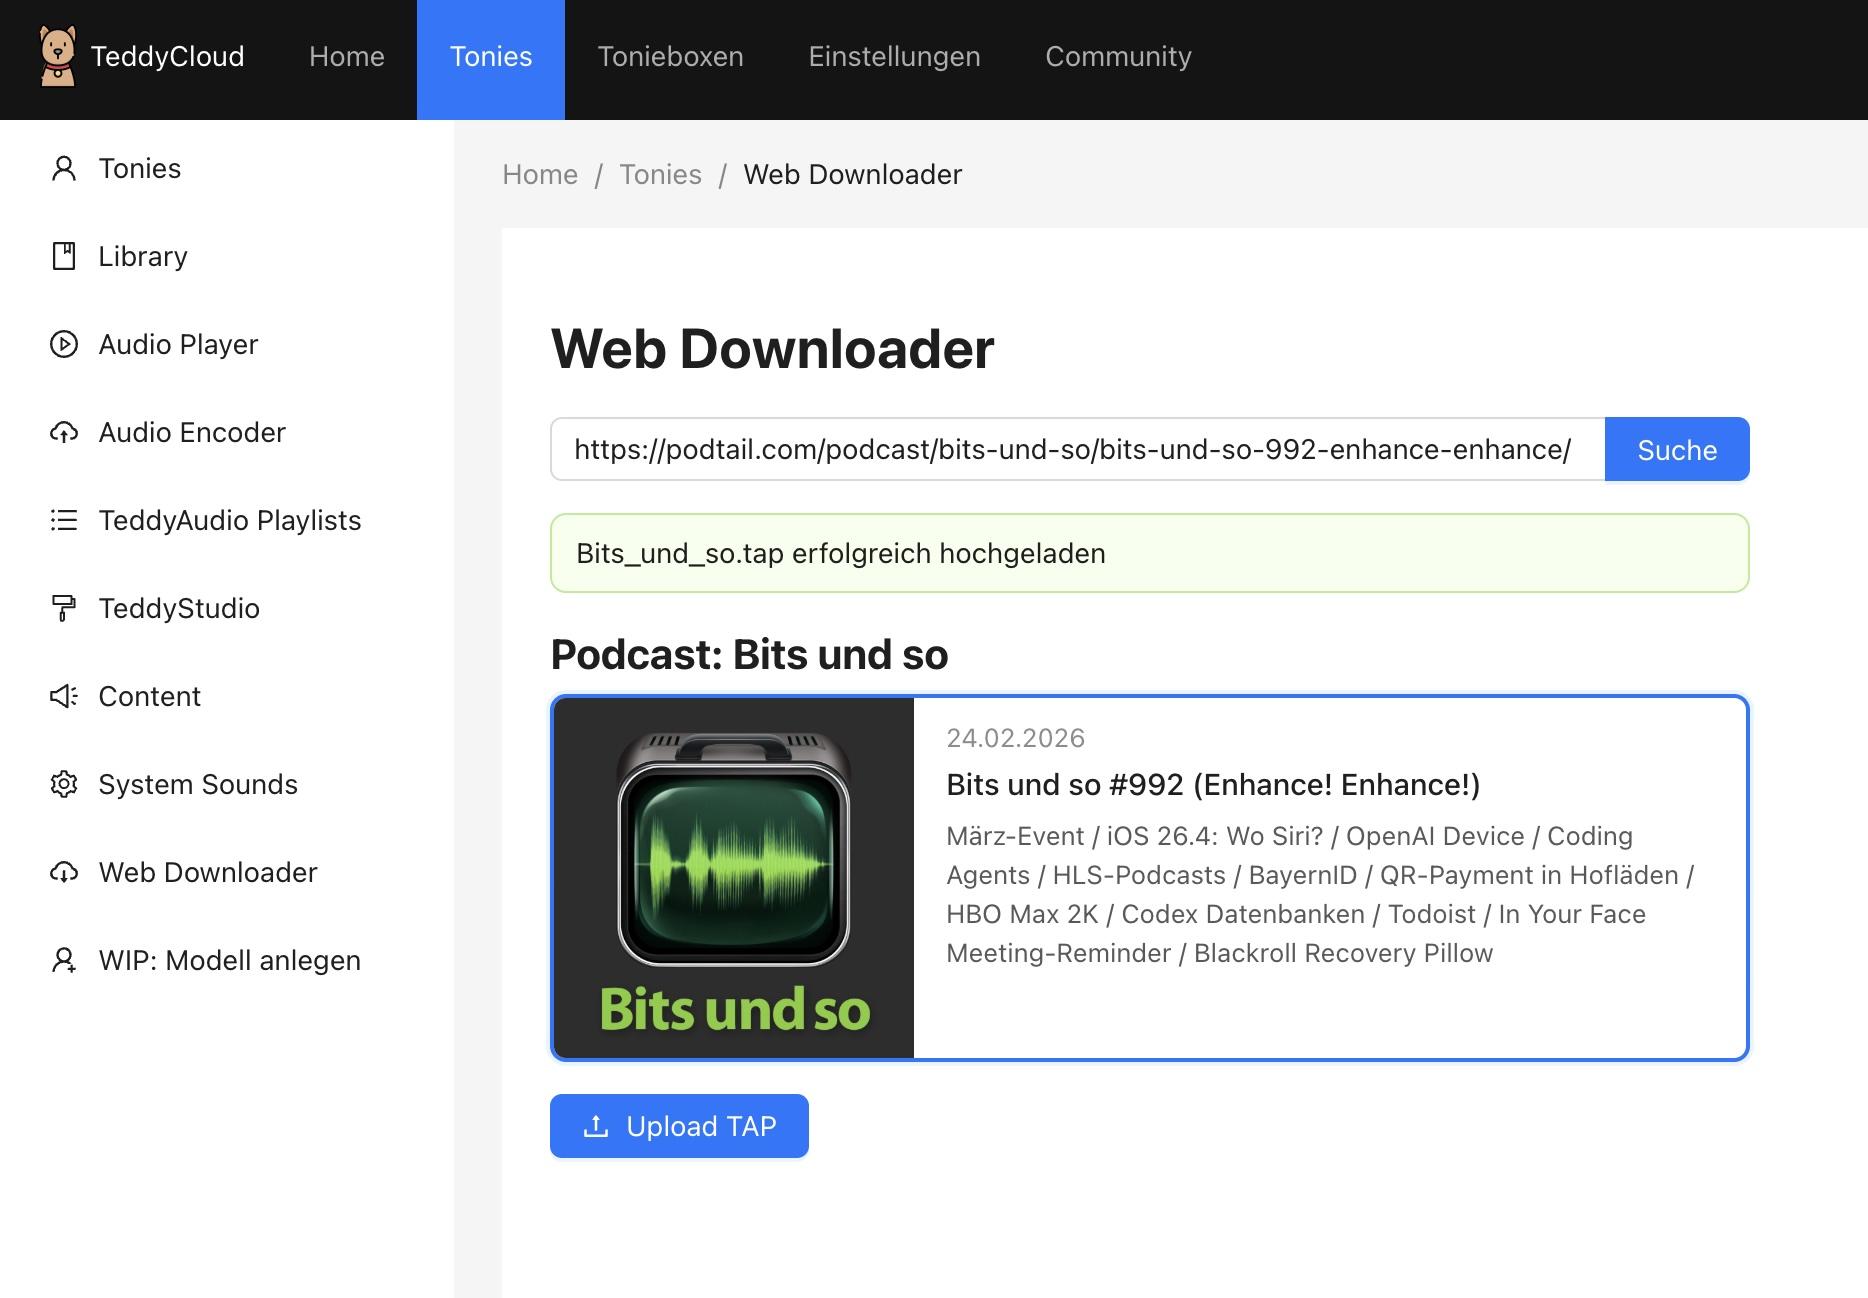1868x1298 pixels.
Task: Click the Web Downloader cloud-download icon
Action: (x=64, y=872)
